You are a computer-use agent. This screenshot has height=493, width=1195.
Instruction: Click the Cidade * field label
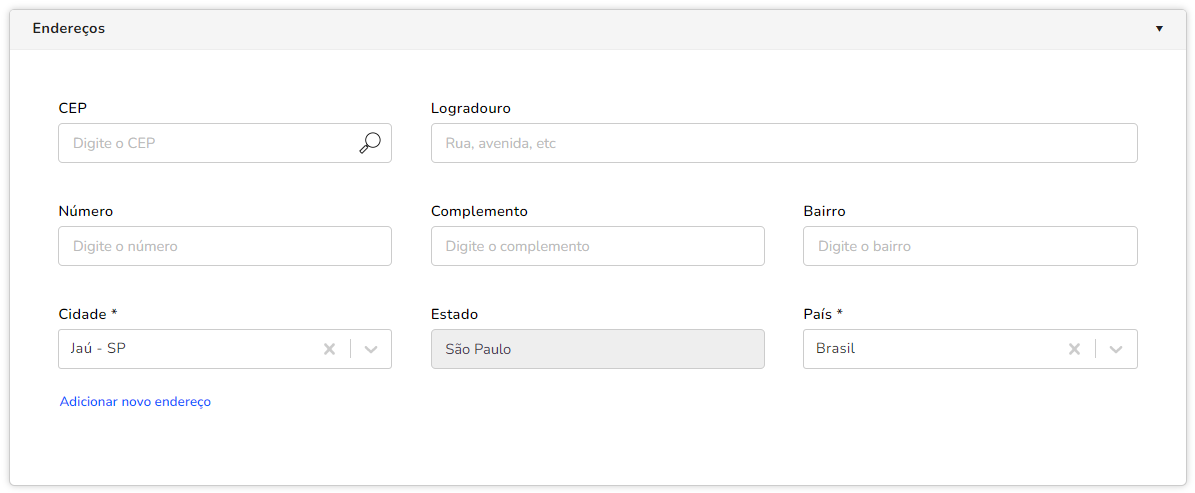[x=88, y=314]
